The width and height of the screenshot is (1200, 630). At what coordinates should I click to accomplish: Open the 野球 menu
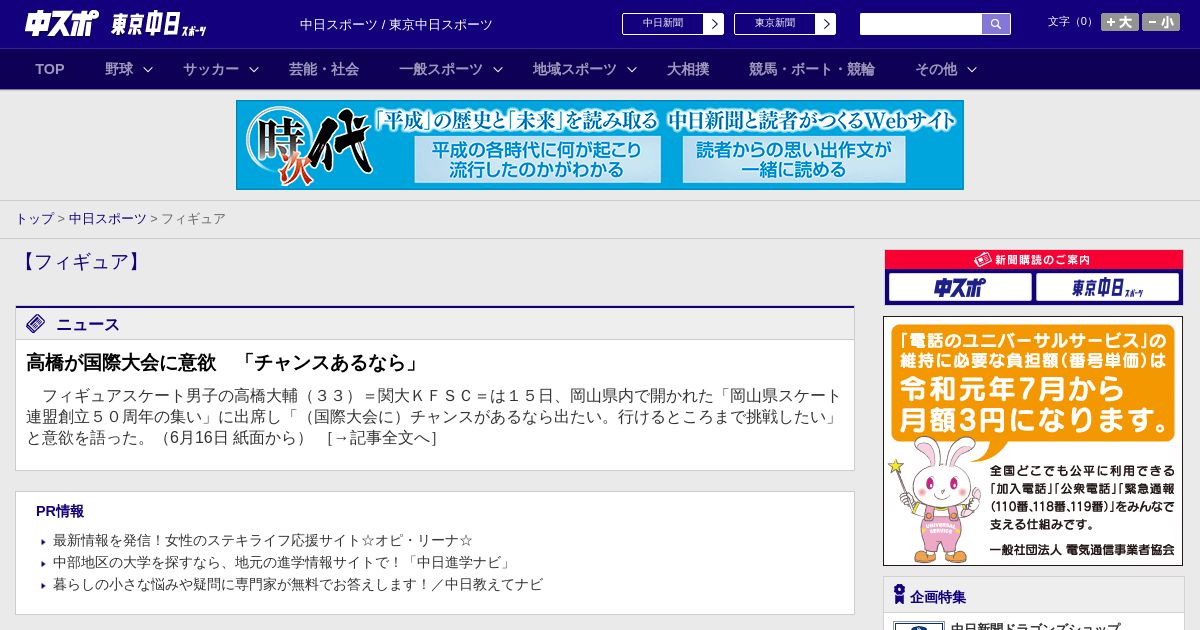[119, 69]
